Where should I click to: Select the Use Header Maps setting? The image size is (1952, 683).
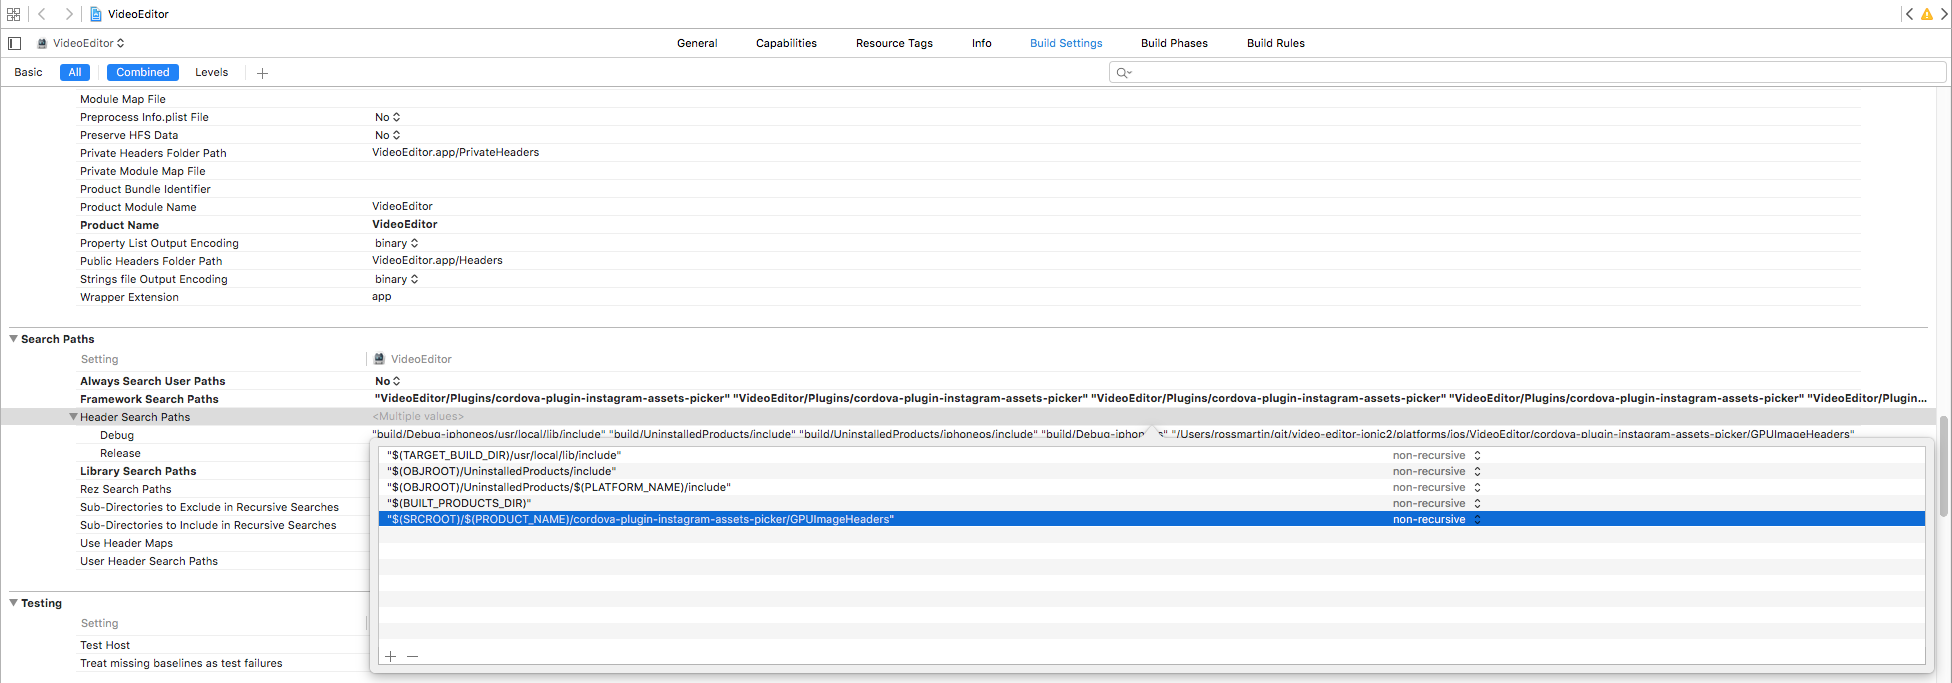click(x=126, y=543)
